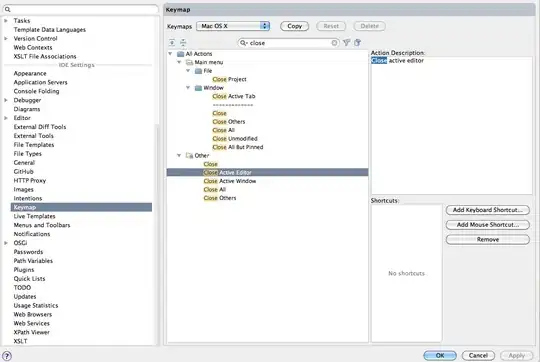This screenshot has height=362, width=540.
Task: Click the Copy keymap button
Action: pyautogui.click(x=294, y=26)
